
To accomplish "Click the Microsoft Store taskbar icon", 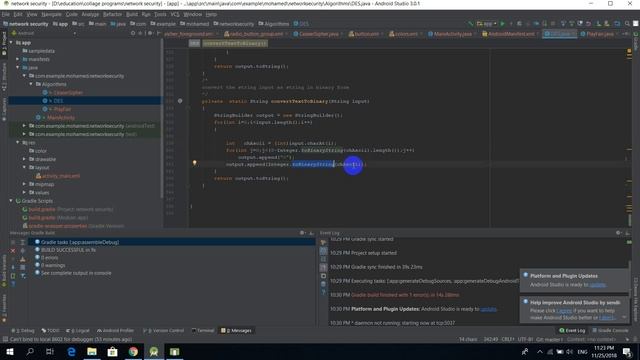I will click(112, 351).
